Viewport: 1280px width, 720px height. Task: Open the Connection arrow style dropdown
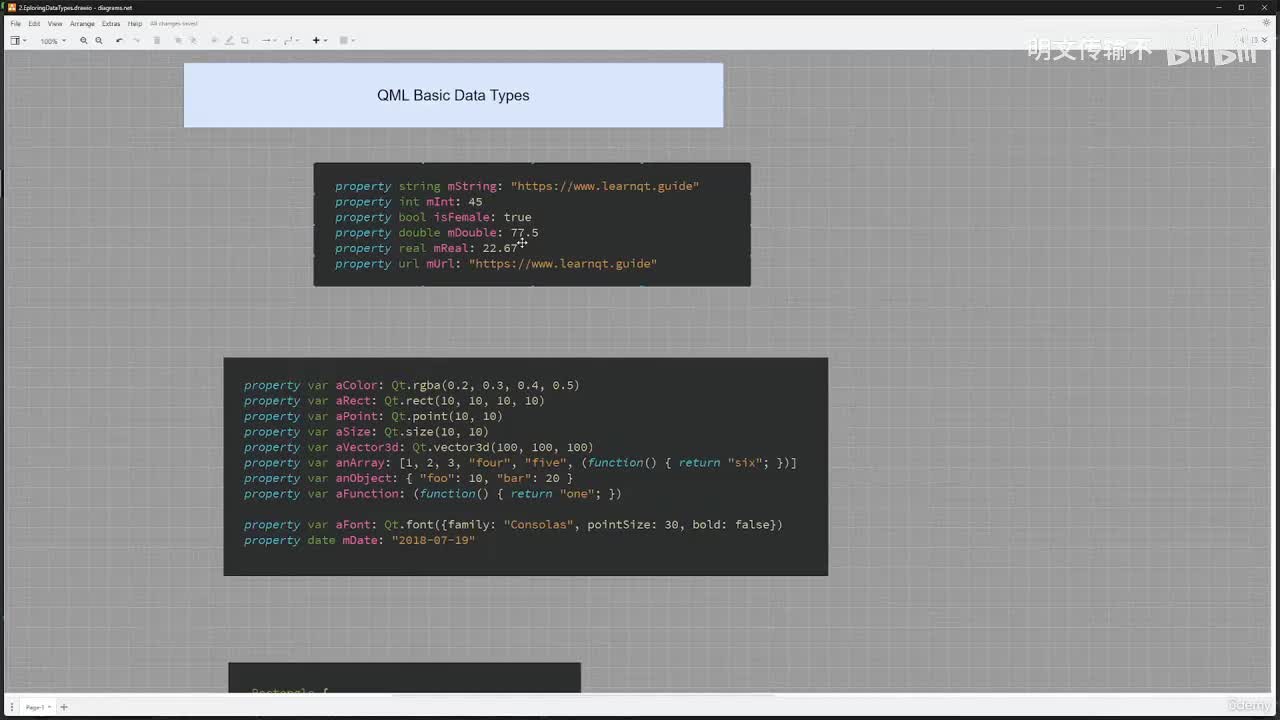point(268,41)
